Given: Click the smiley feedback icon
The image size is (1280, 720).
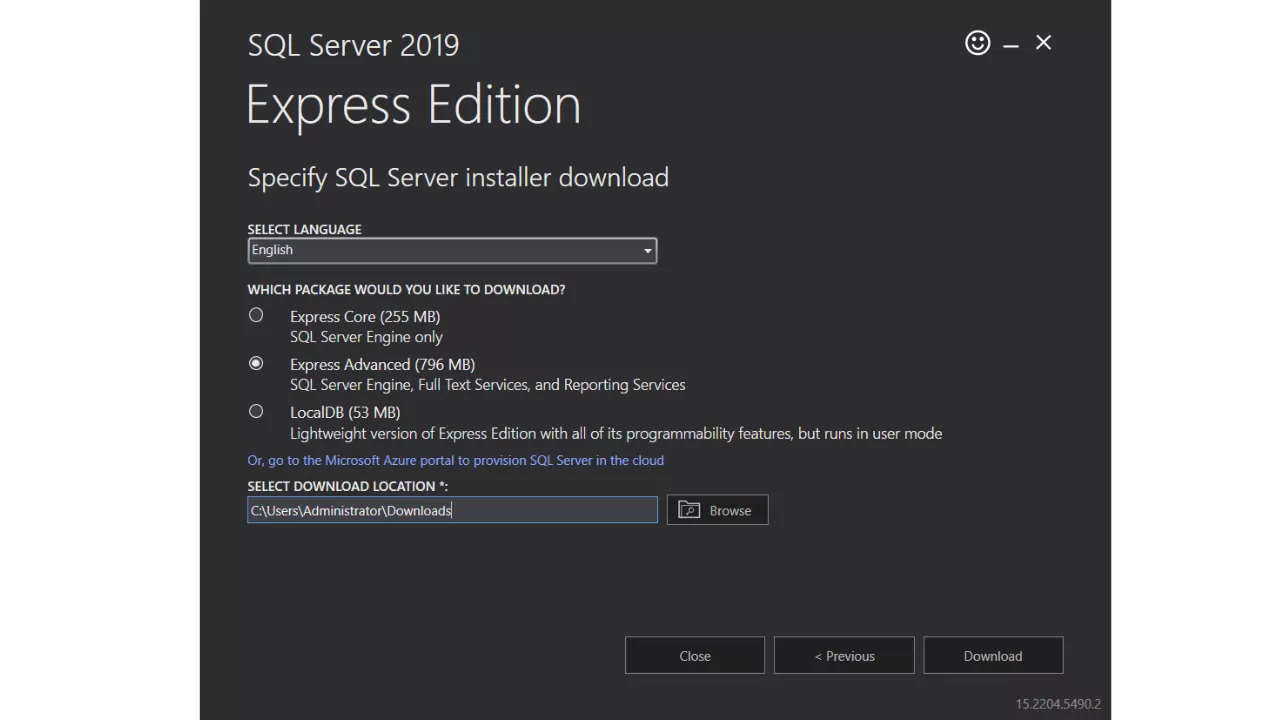Looking at the screenshot, I should click(x=977, y=43).
